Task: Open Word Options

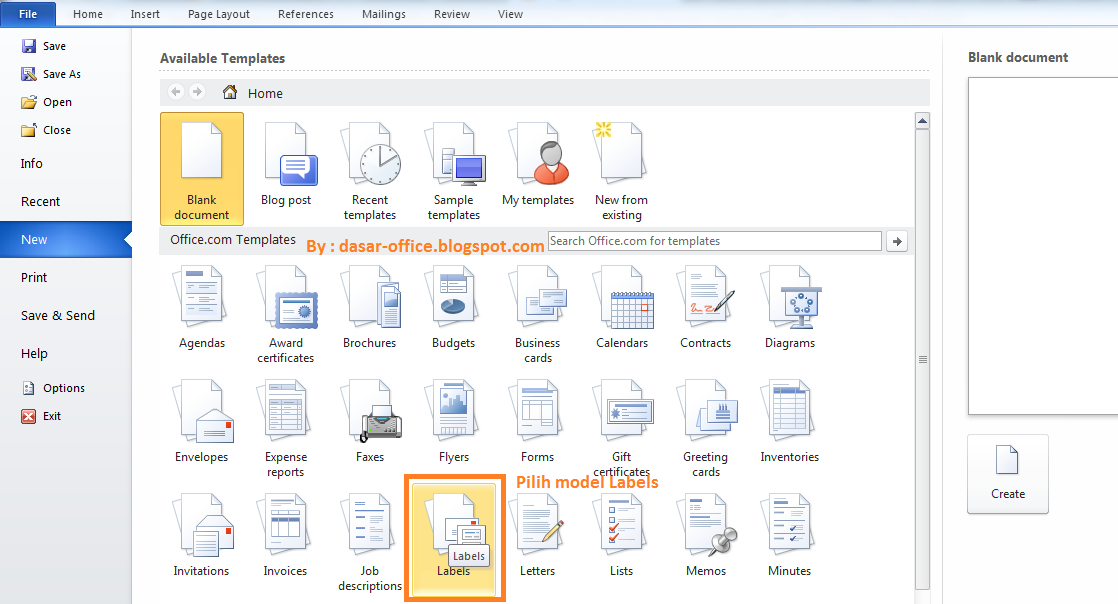Action: [53, 388]
